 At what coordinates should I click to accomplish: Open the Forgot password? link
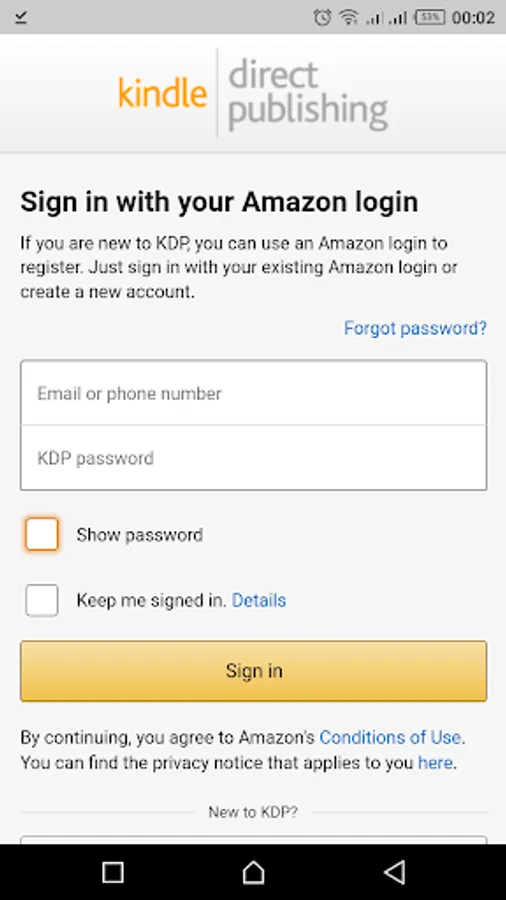415,328
